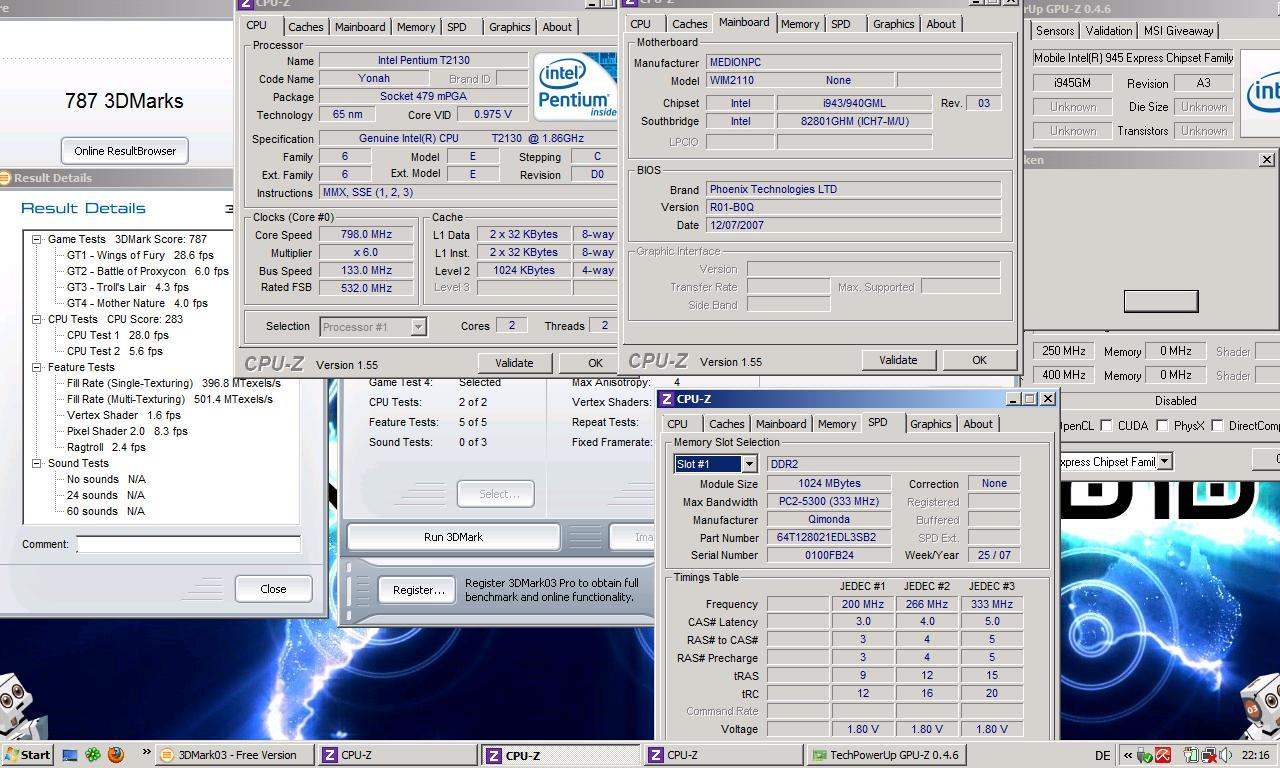Screen dimensions: 1280x768
Task: Open Graphics tab in processor CPU-Z window
Action: (x=509, y=27)
